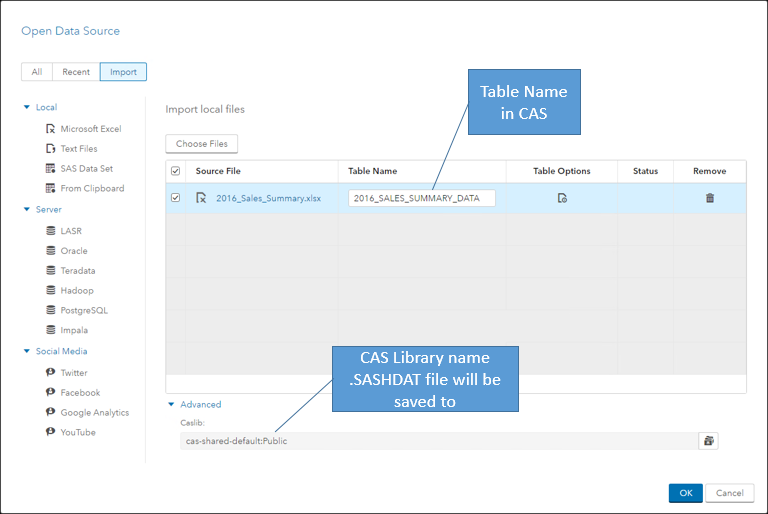
Task: Delete file using the trash icon
Action: (710, 198)
